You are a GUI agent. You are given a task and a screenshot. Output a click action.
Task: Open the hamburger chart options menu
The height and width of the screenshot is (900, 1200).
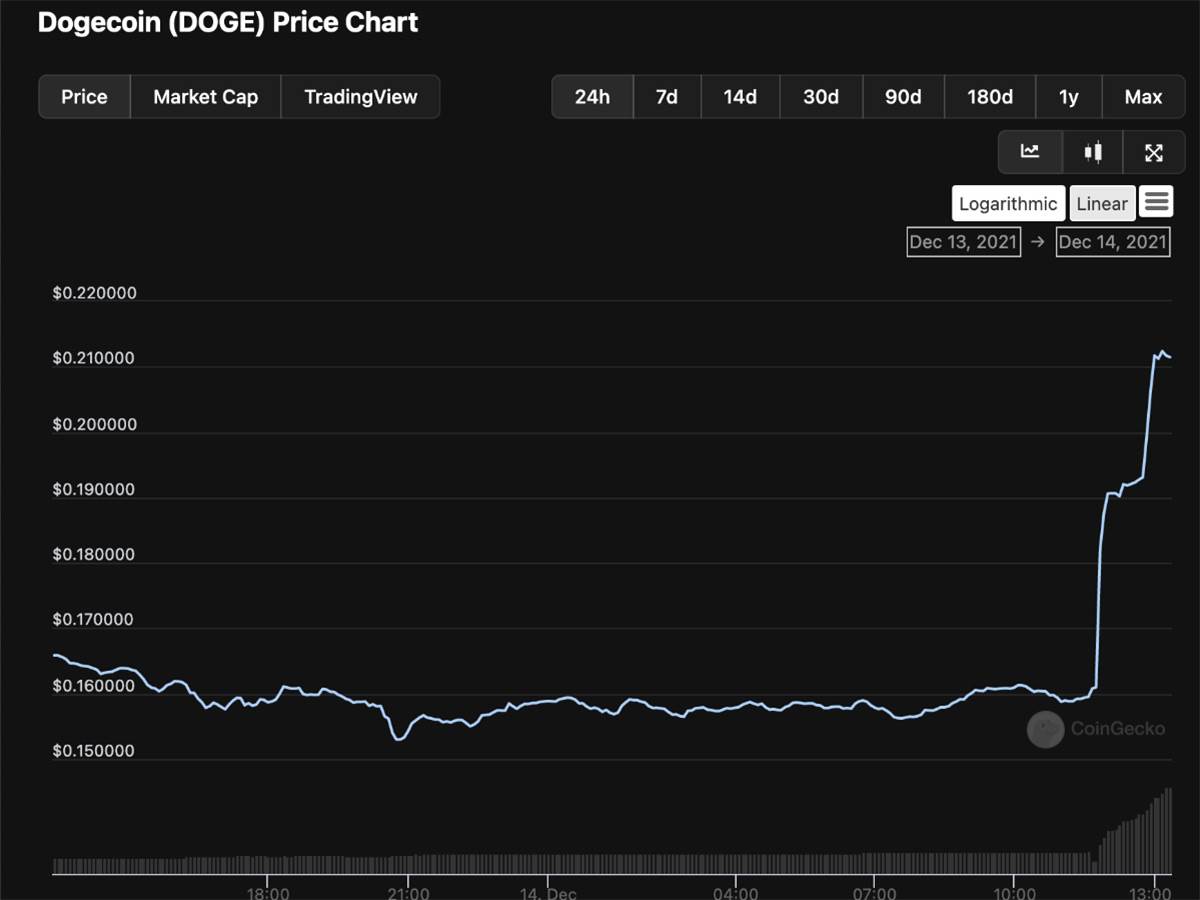coord(1156,202)
